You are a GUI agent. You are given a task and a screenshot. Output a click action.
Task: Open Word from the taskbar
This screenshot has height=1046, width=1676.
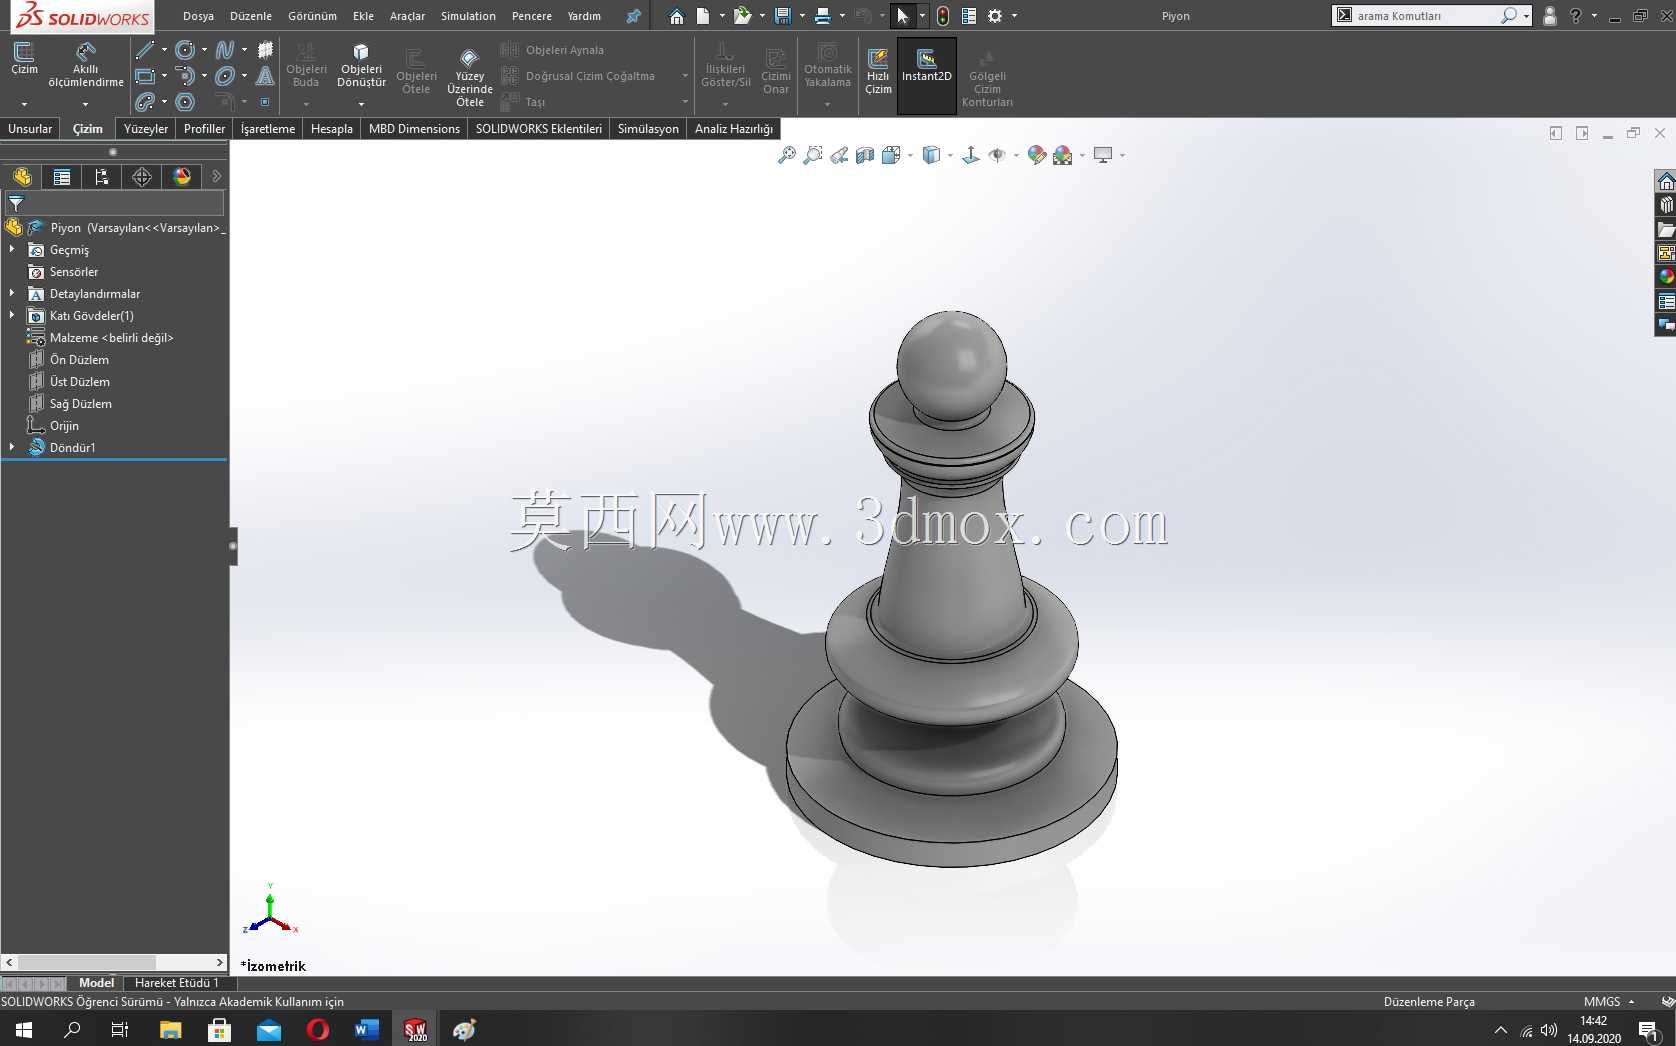click(x=367, y=1029)
